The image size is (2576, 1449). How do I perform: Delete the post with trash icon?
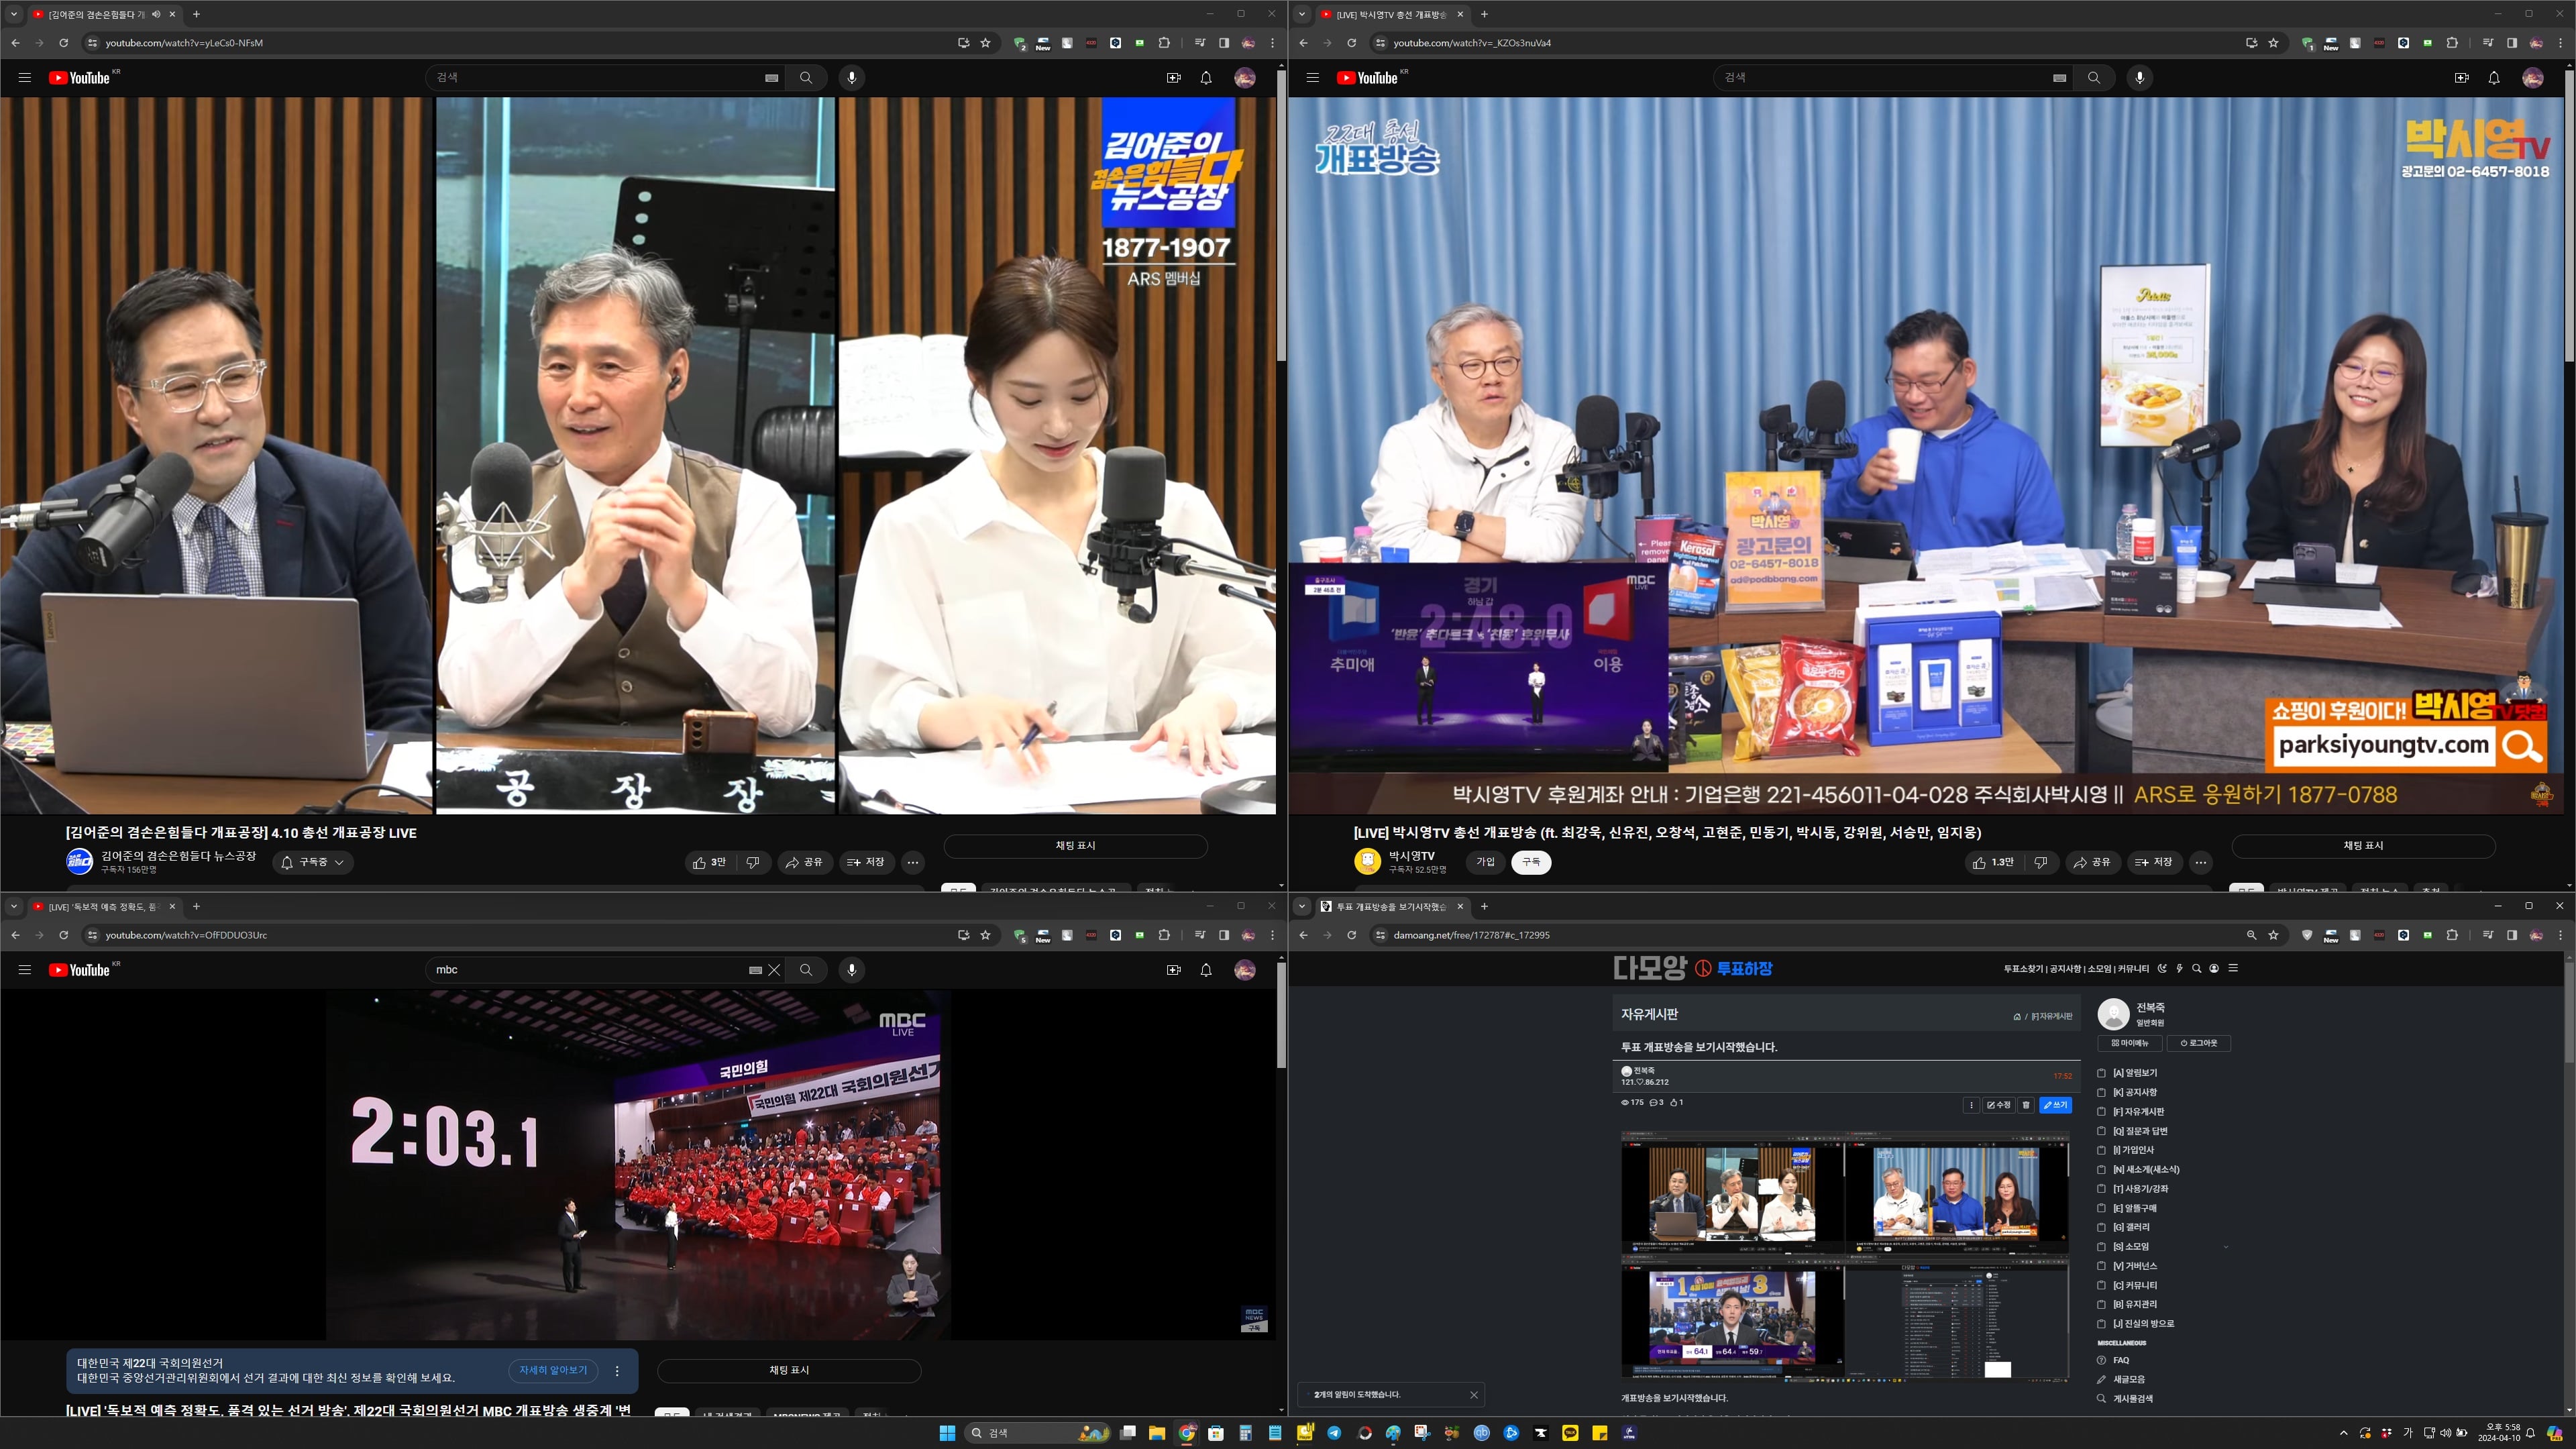(2026, 1105)
